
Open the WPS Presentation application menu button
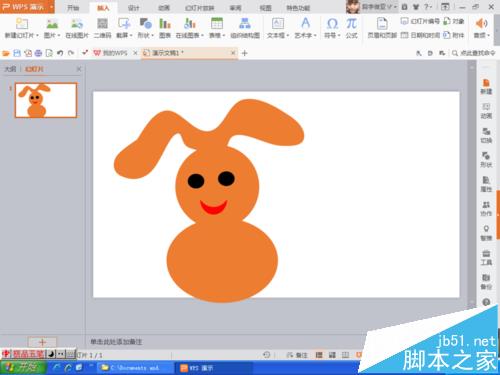coord(27,7)
